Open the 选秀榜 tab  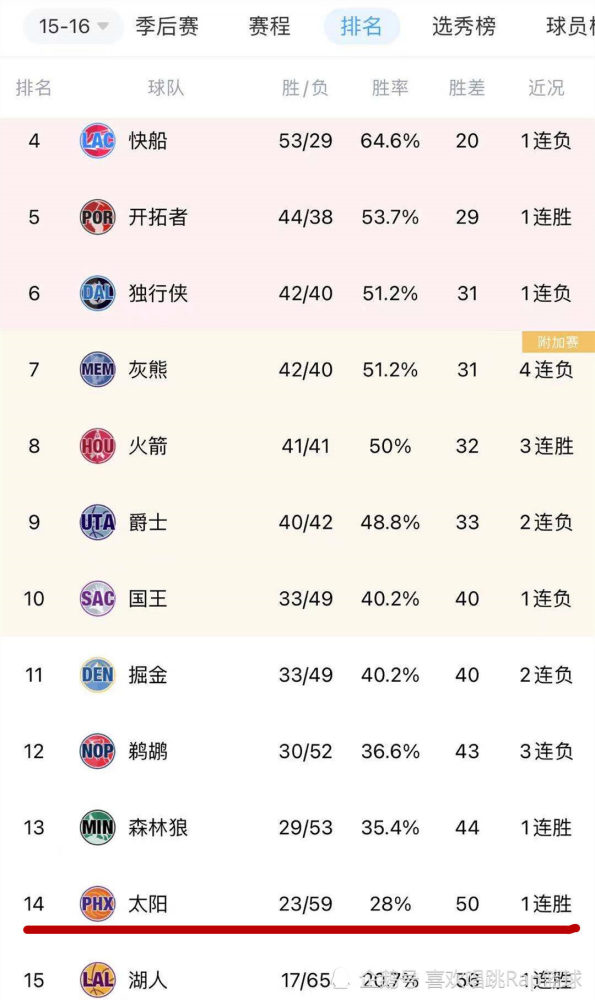coord(464,26)
